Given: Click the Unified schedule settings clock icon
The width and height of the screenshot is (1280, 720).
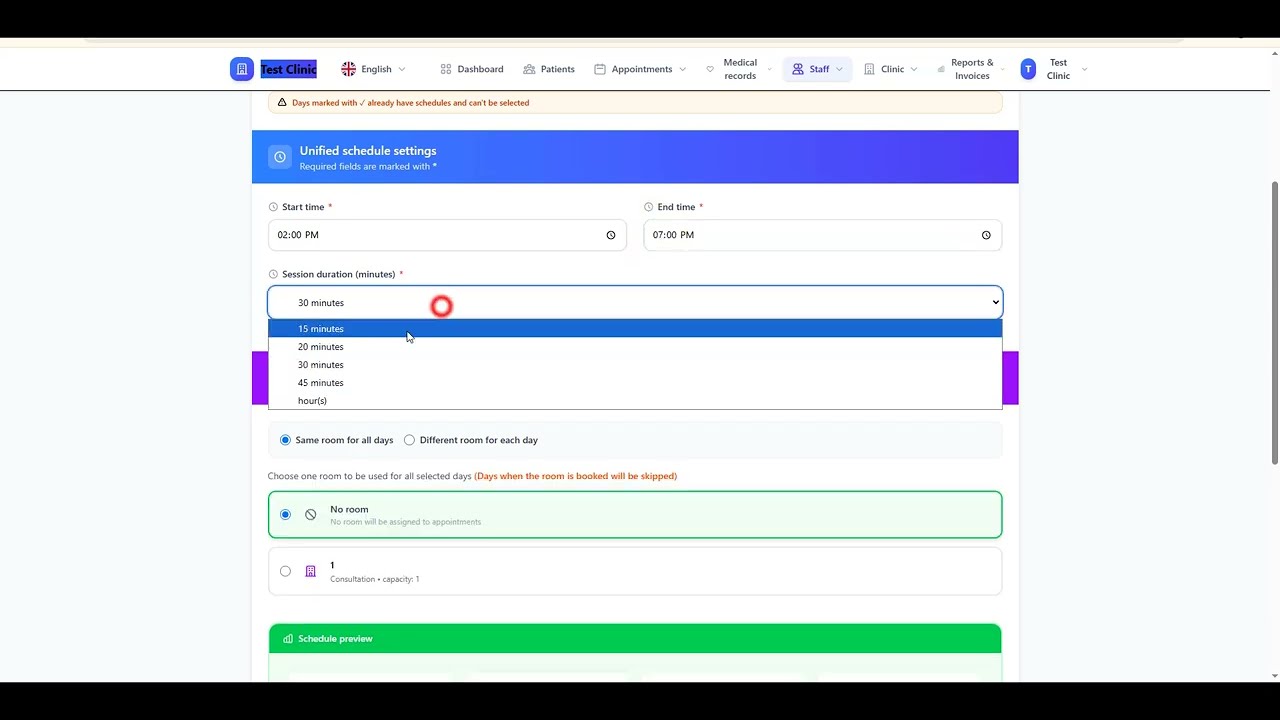Looking at the screenshot, I should pos(280,157).
